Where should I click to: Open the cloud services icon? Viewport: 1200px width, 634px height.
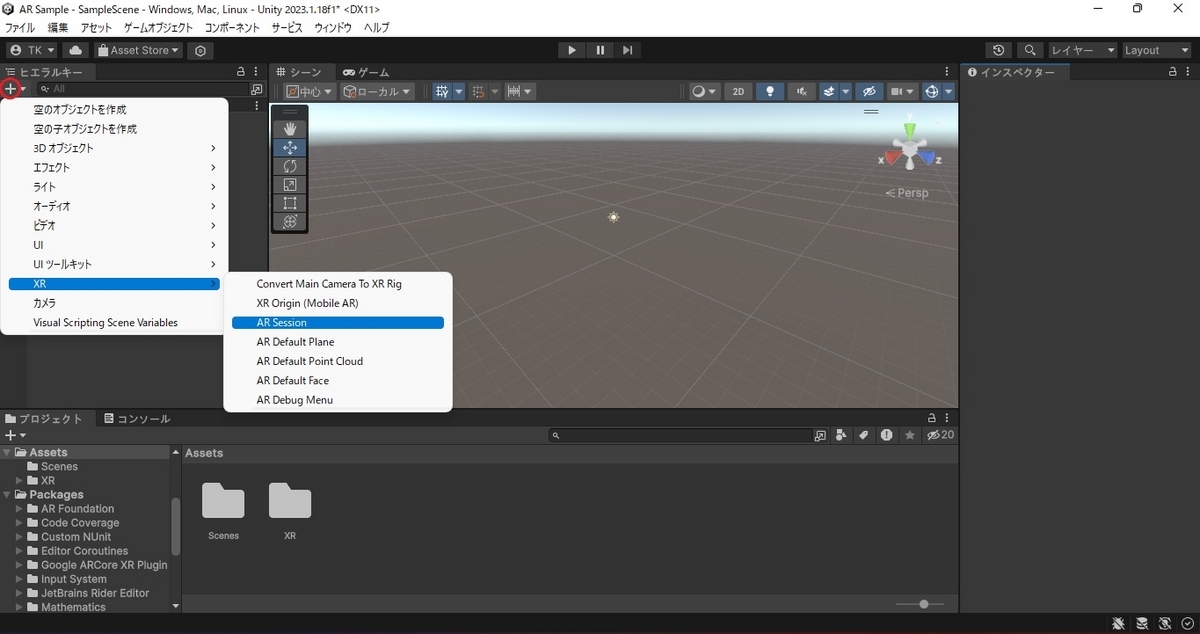[76, 50]
